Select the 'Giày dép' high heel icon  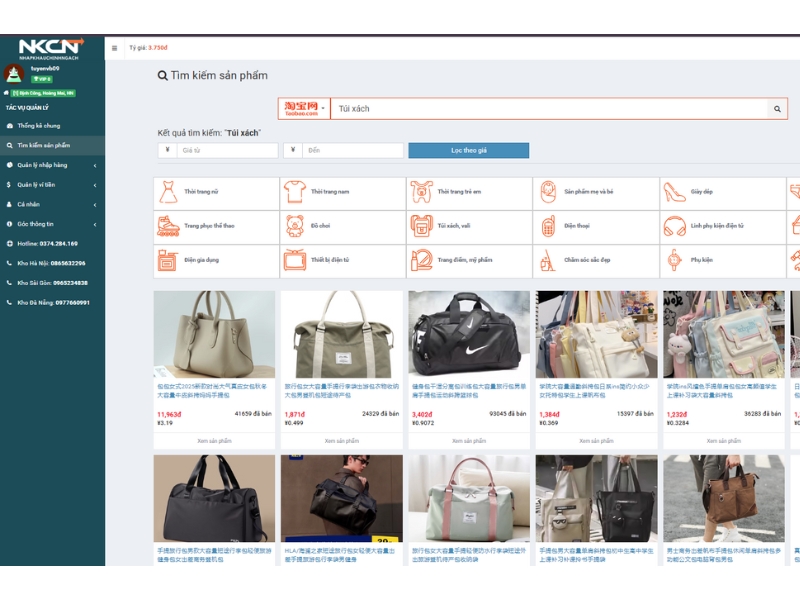click(x=675, y=191)
